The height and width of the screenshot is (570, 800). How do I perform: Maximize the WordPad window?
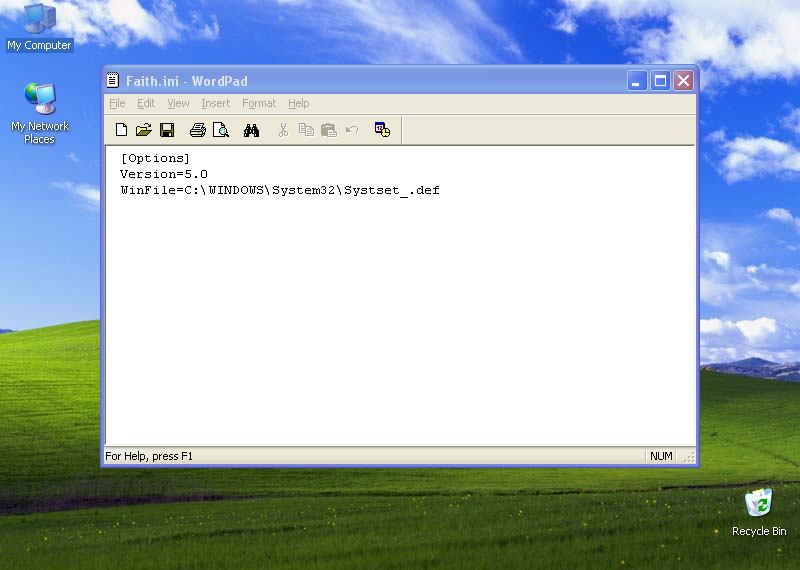660,81
